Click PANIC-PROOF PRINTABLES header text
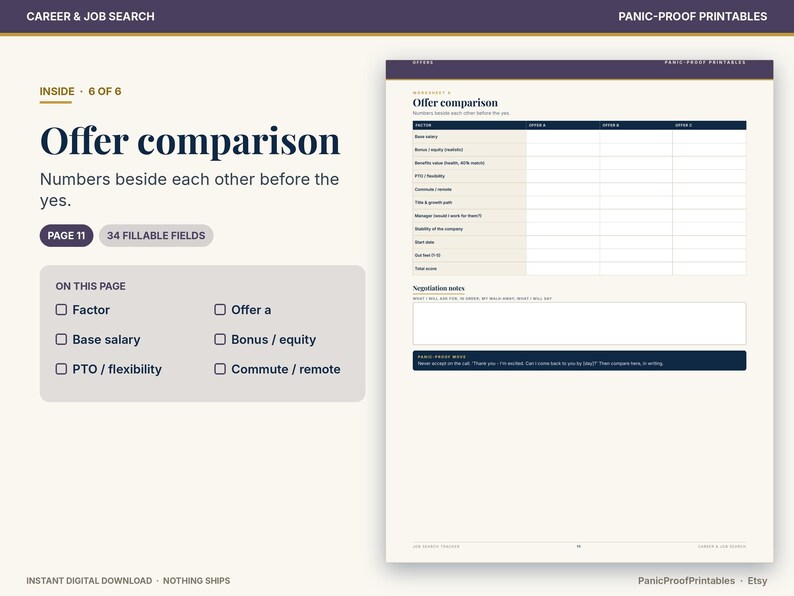The width and height of the screenshot is (794, 596). coord(693,16)
